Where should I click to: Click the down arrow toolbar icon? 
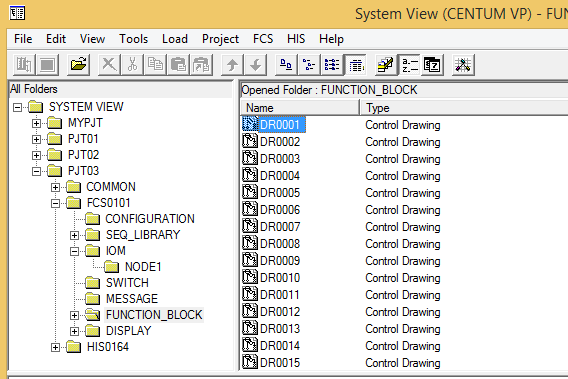(255, 65)
